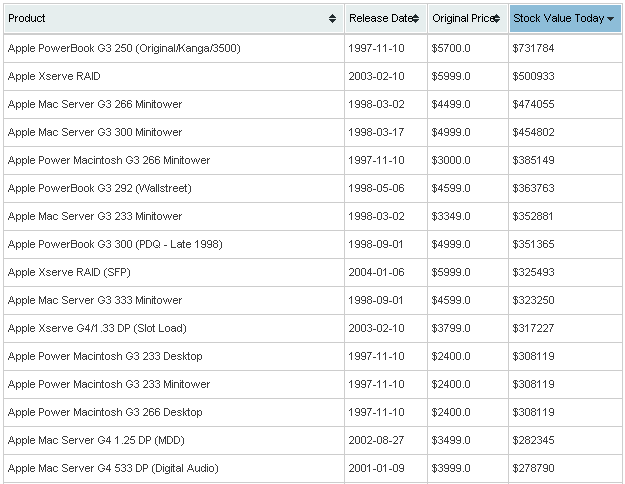Sort table by Original Price header
The image size is (625, 484).
coord(468,18)
